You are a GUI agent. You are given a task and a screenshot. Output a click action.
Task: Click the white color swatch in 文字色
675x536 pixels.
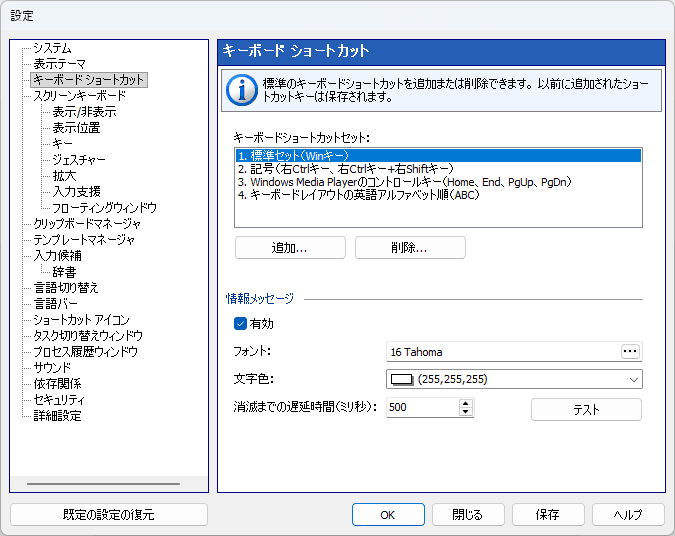(401, 379)
